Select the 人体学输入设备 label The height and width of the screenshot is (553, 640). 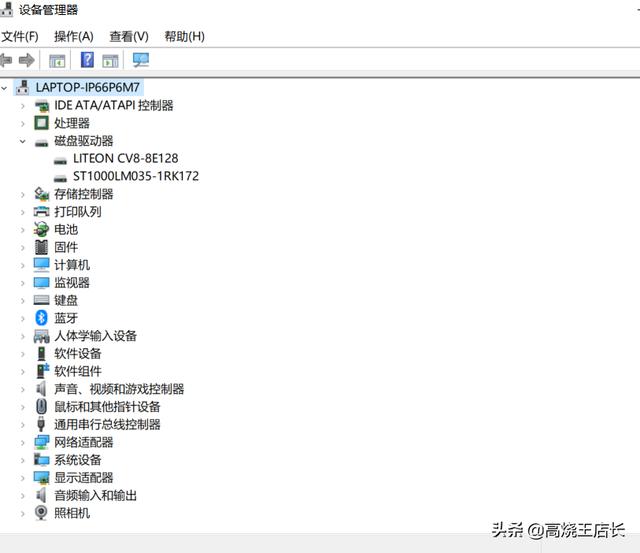[96, 336]
